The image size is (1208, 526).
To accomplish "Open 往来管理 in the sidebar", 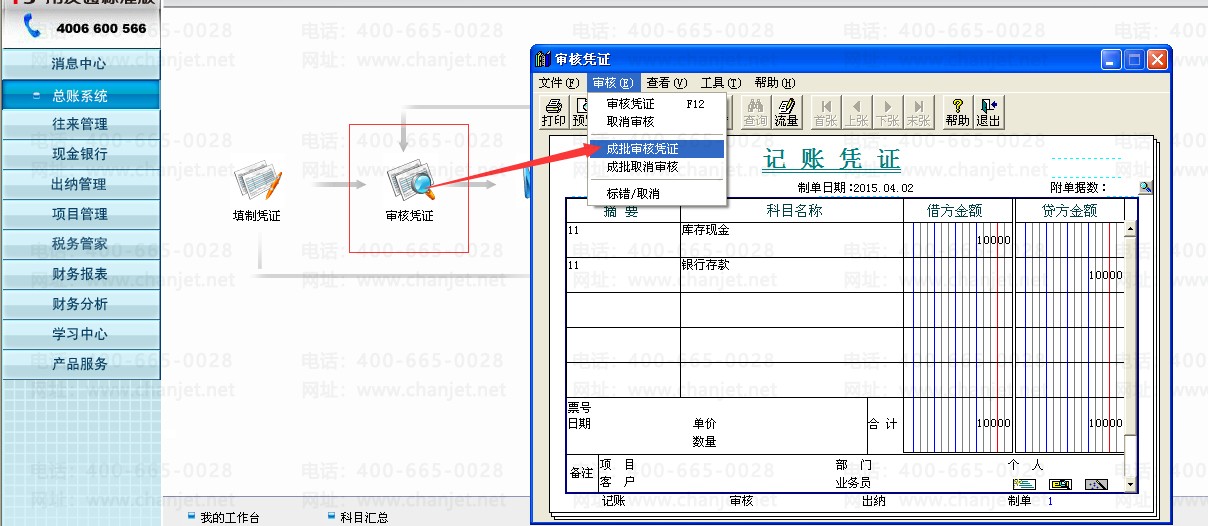I will (x=80, y=124).
